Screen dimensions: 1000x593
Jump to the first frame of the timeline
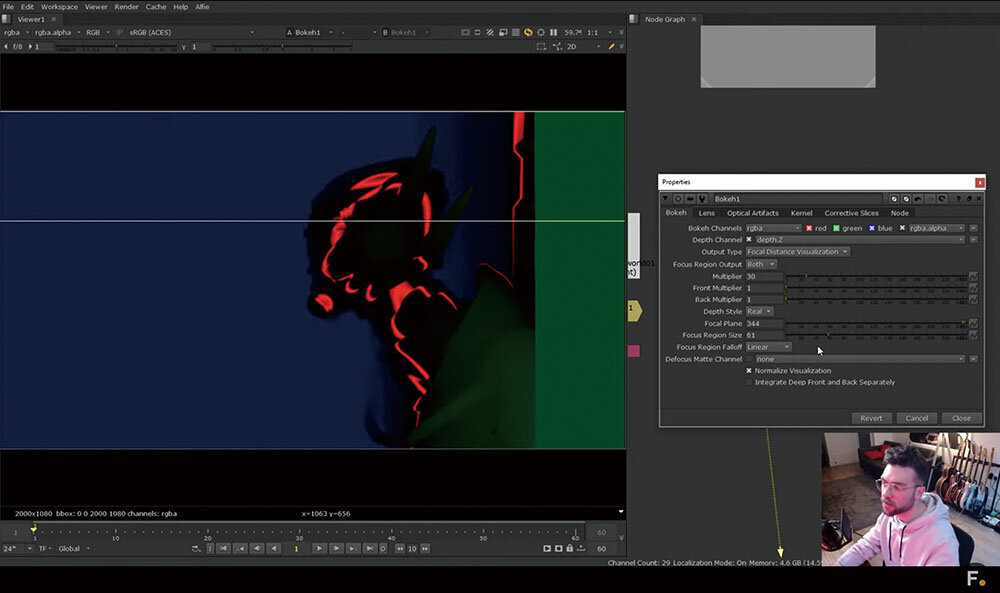(x=224, y=548)
